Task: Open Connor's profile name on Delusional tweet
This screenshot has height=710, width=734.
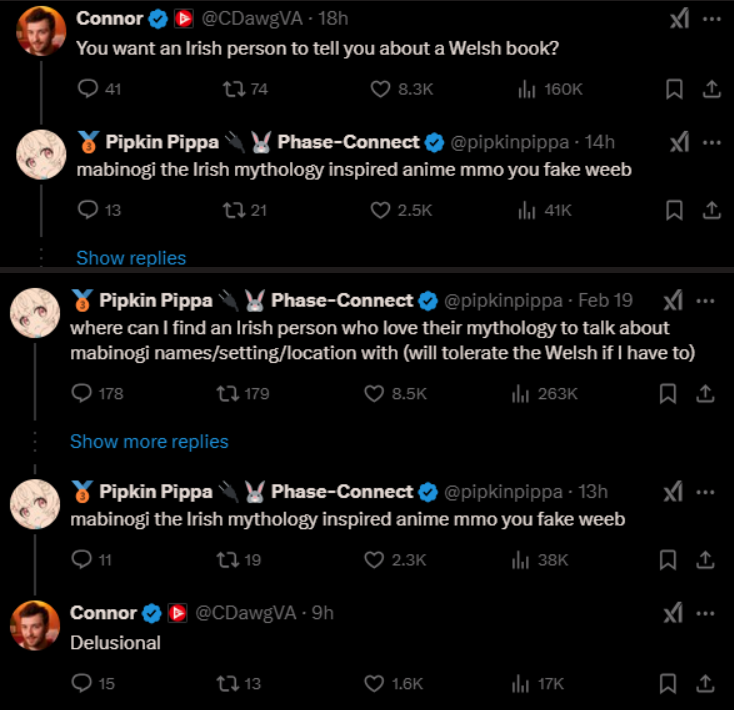Action: coord(103,612)
